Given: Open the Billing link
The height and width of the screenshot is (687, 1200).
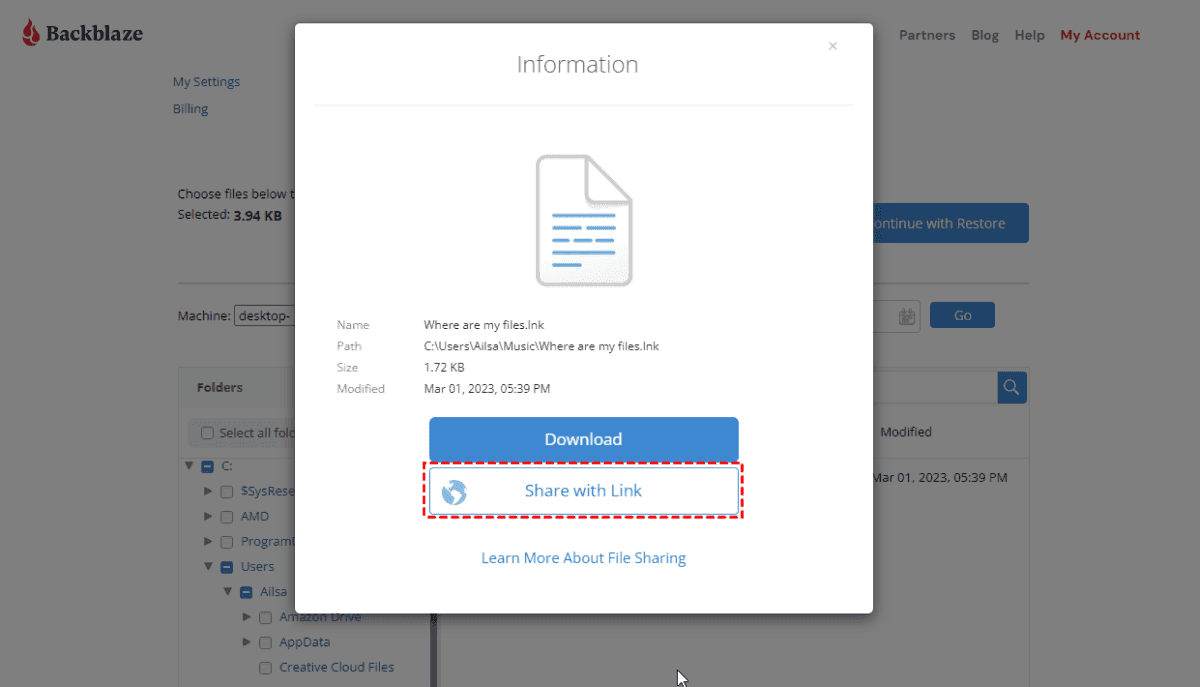Looking at the screenshot, I should [191, 109].
